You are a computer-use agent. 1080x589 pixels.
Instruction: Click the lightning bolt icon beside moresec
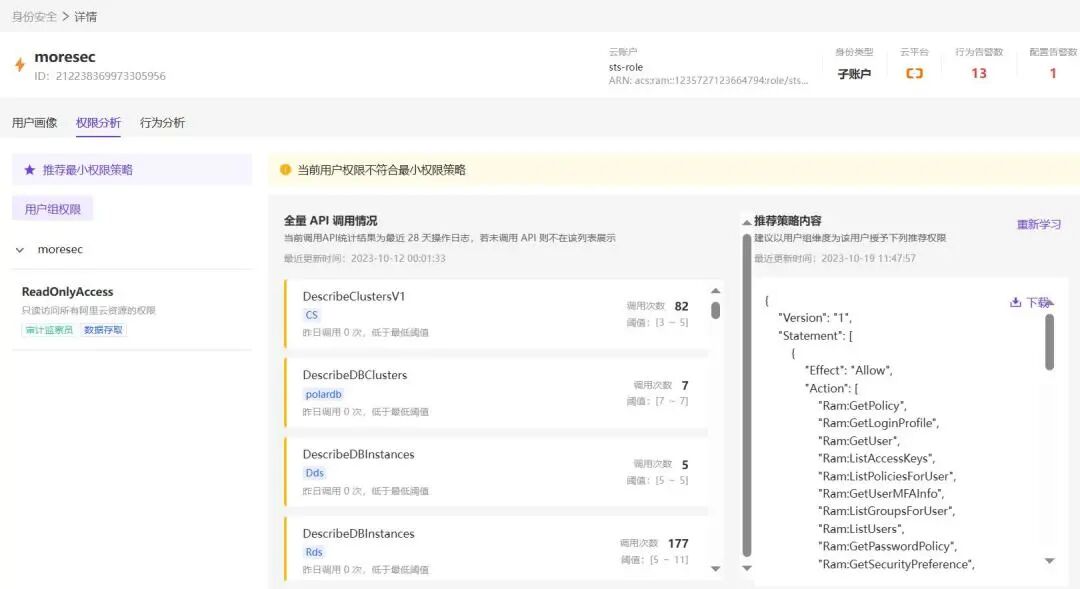[x=20, y=64]
